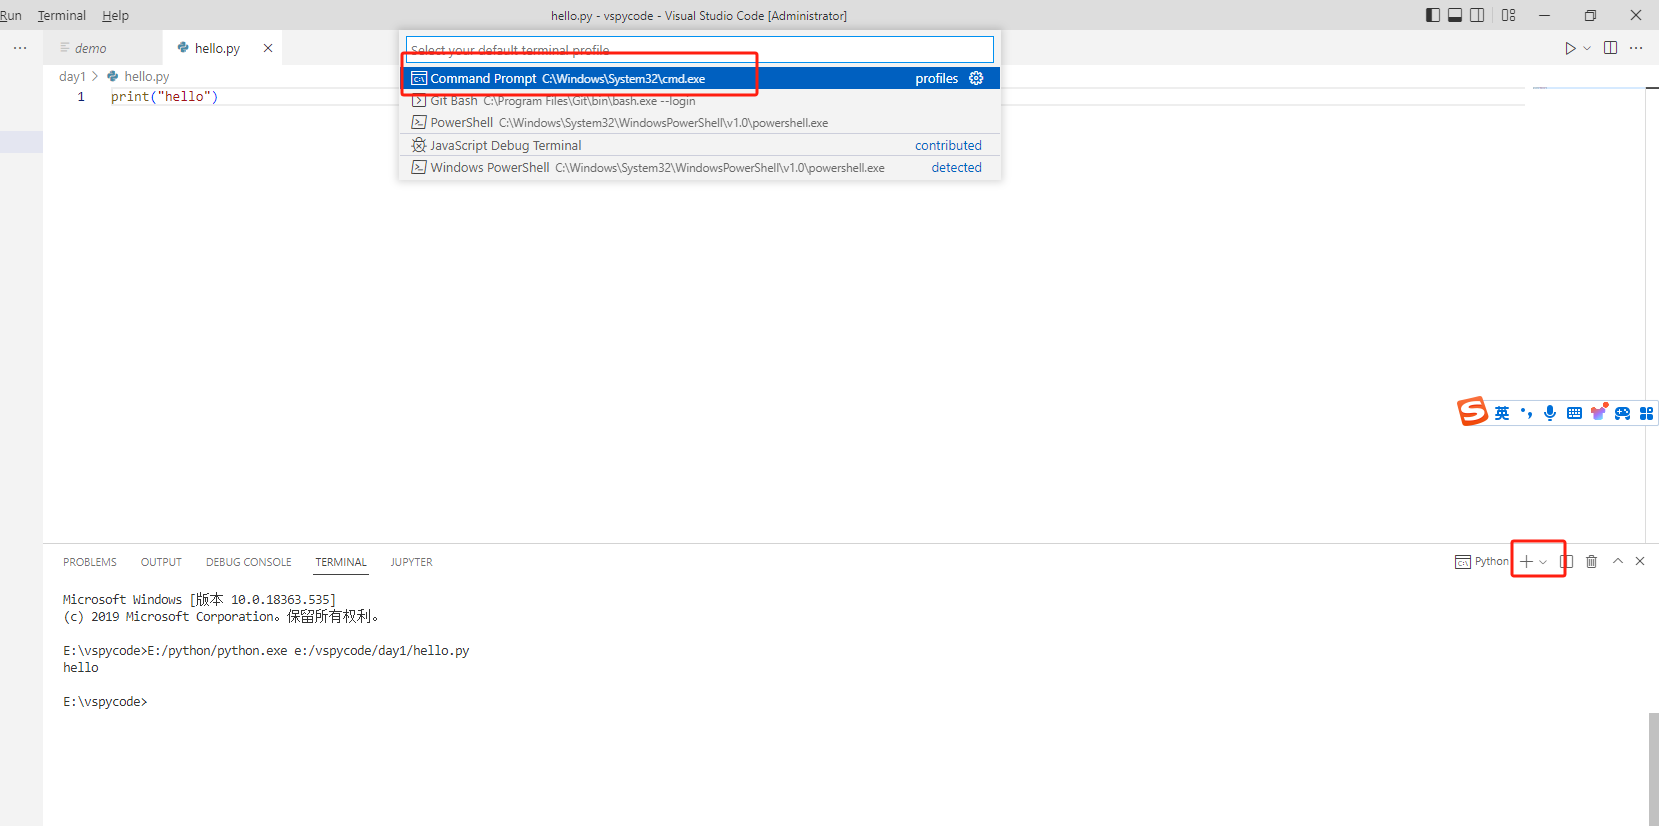Open the Customize Layout icon
The width and height of the screenshot is (1659, 826).
pos(1509,15)
